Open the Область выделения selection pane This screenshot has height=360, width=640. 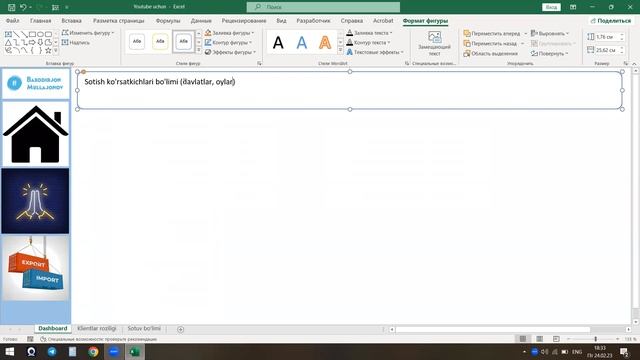pos(490,53)
